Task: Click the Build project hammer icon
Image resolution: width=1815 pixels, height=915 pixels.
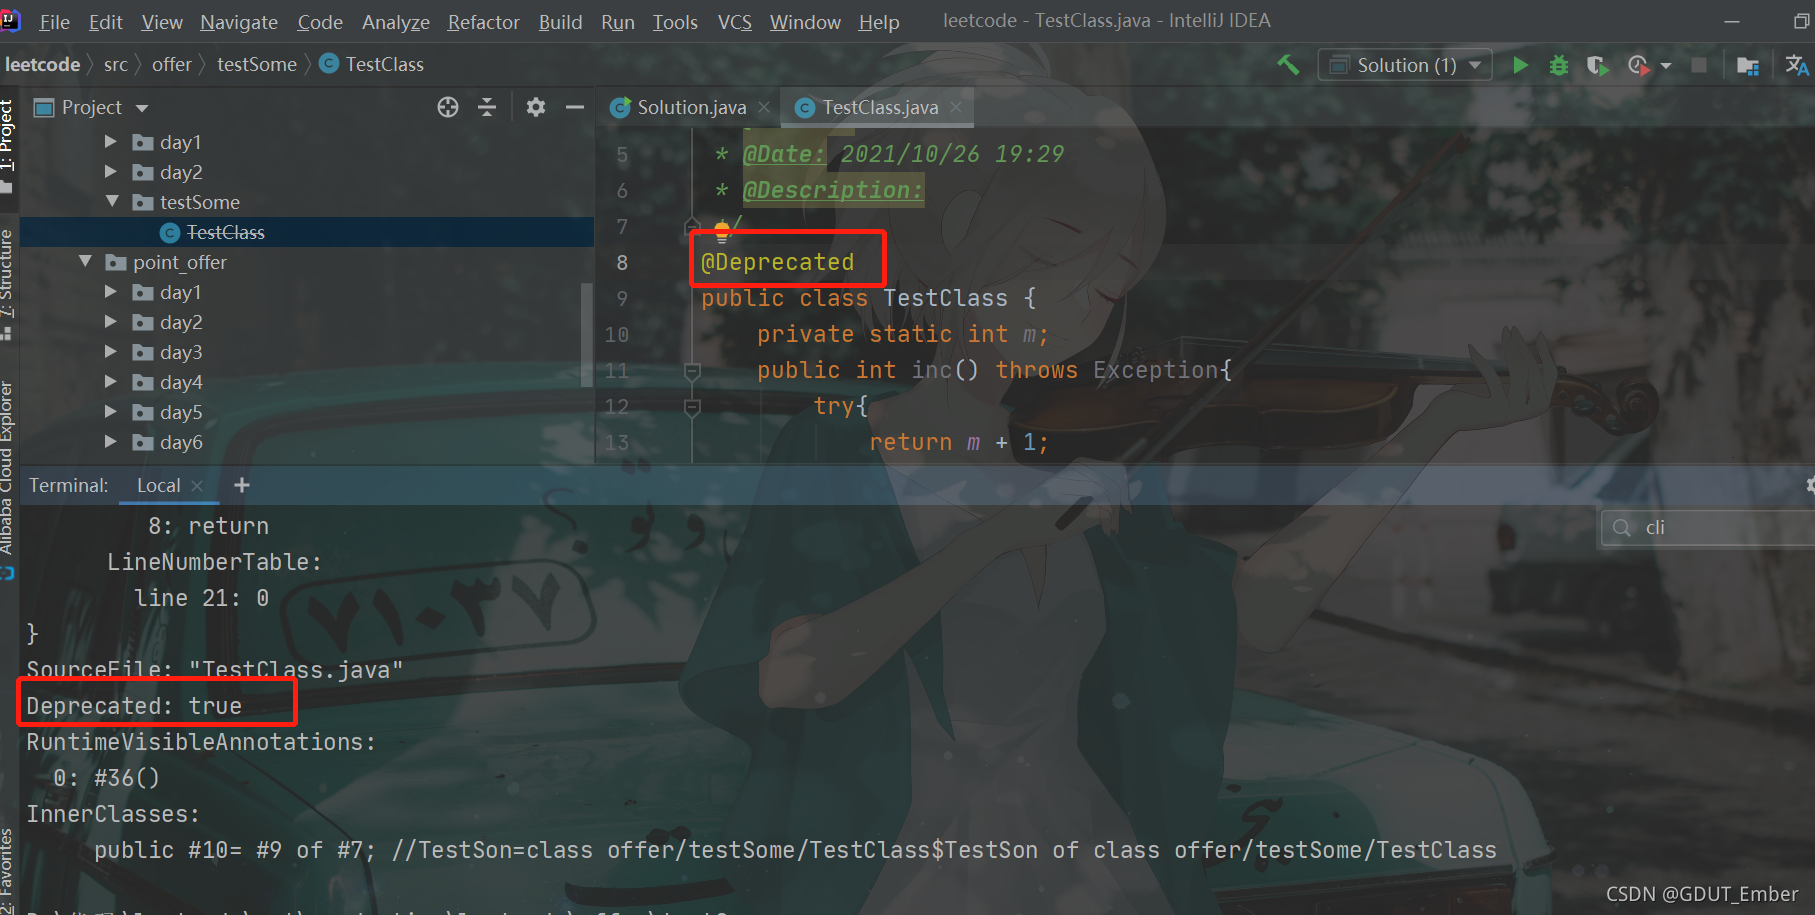Action: pos(1288,65)
